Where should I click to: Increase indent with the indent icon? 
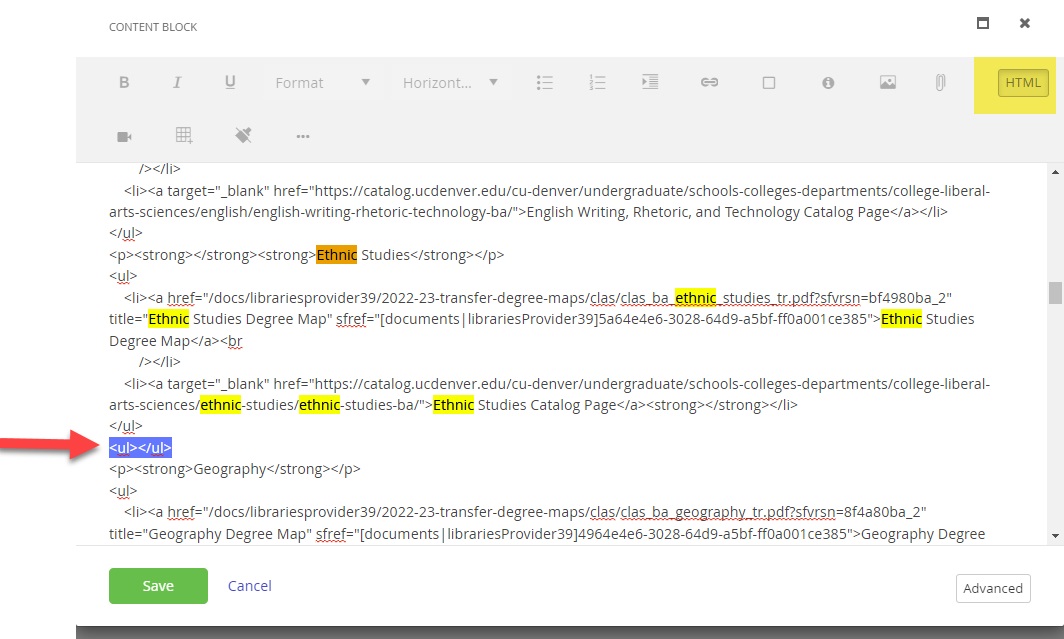point(649,84)
